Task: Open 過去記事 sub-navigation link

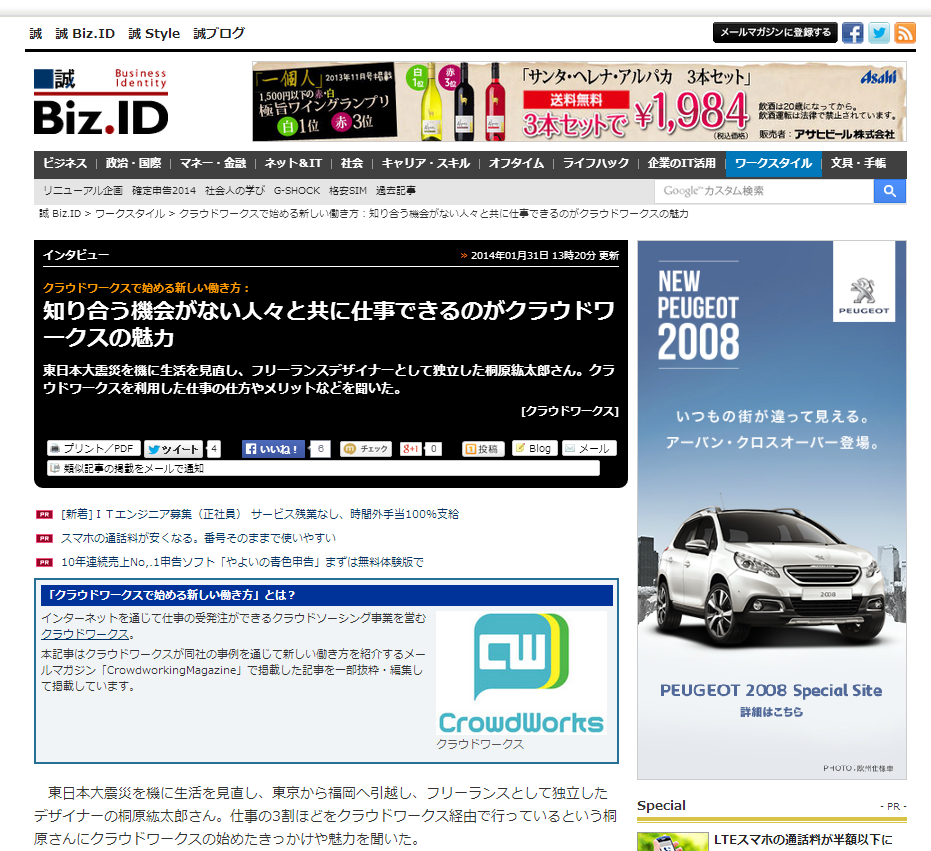Action: click(395, 191)
